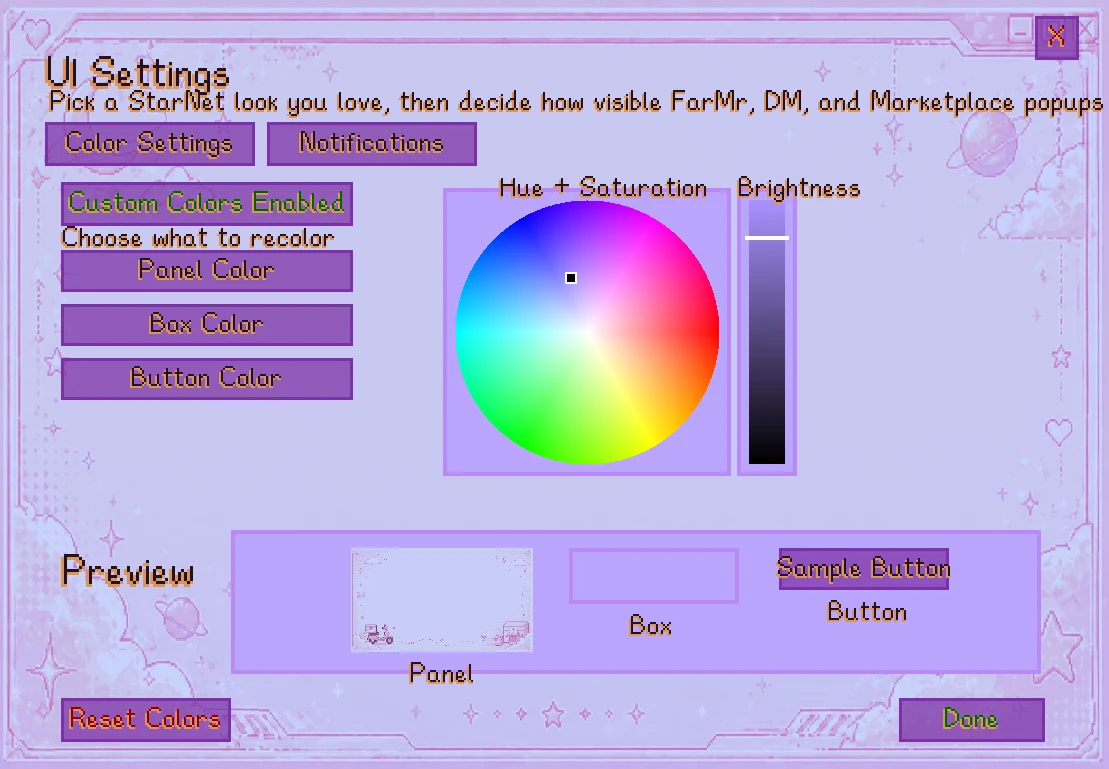Click the square selector marker on color wheel
The image size is (1109, 769).
pos(571,278)
